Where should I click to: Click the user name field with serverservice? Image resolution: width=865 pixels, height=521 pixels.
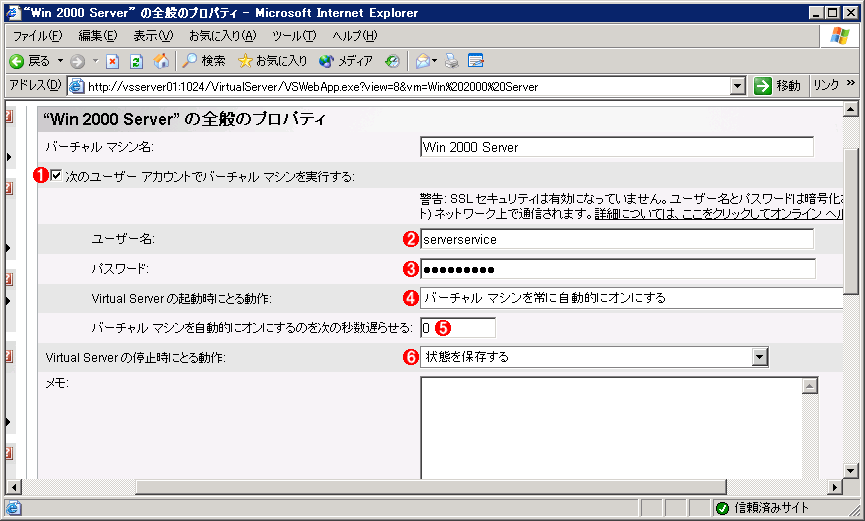coord(617,239)
